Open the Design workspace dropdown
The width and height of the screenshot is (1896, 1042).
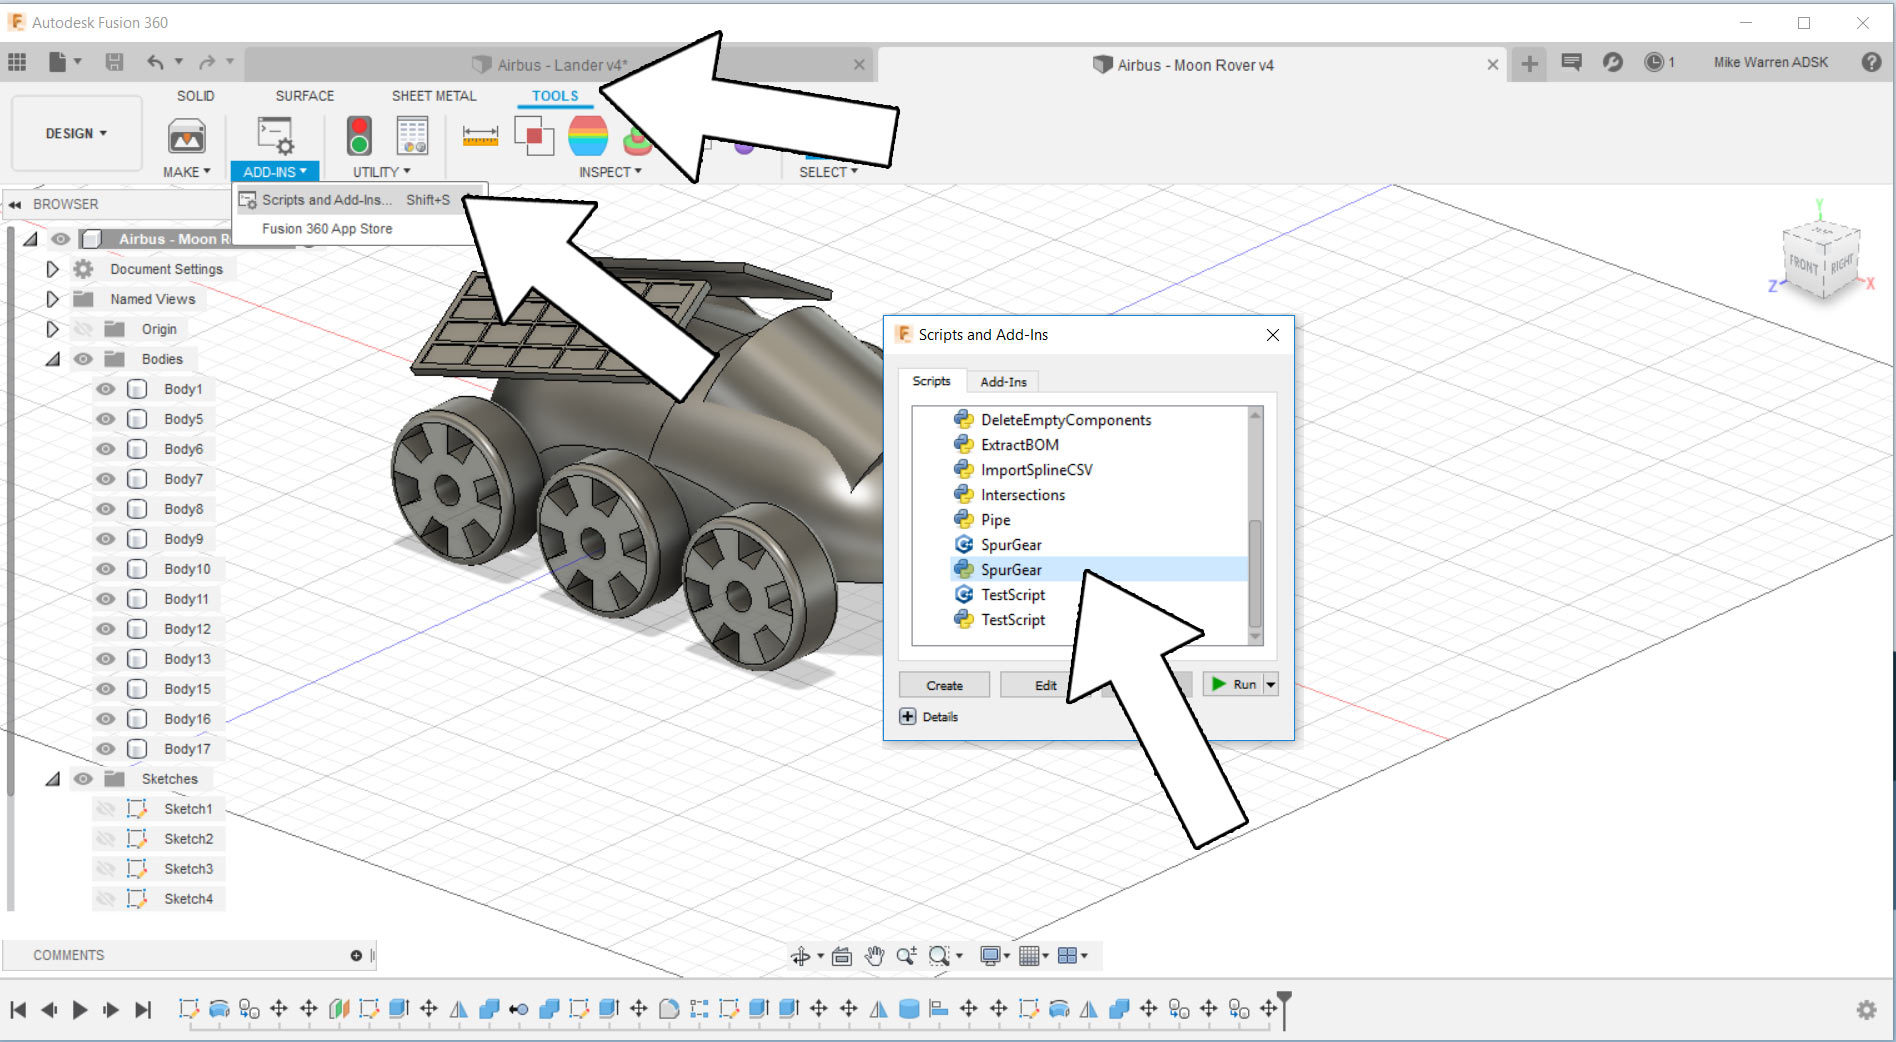click(76, 134)
